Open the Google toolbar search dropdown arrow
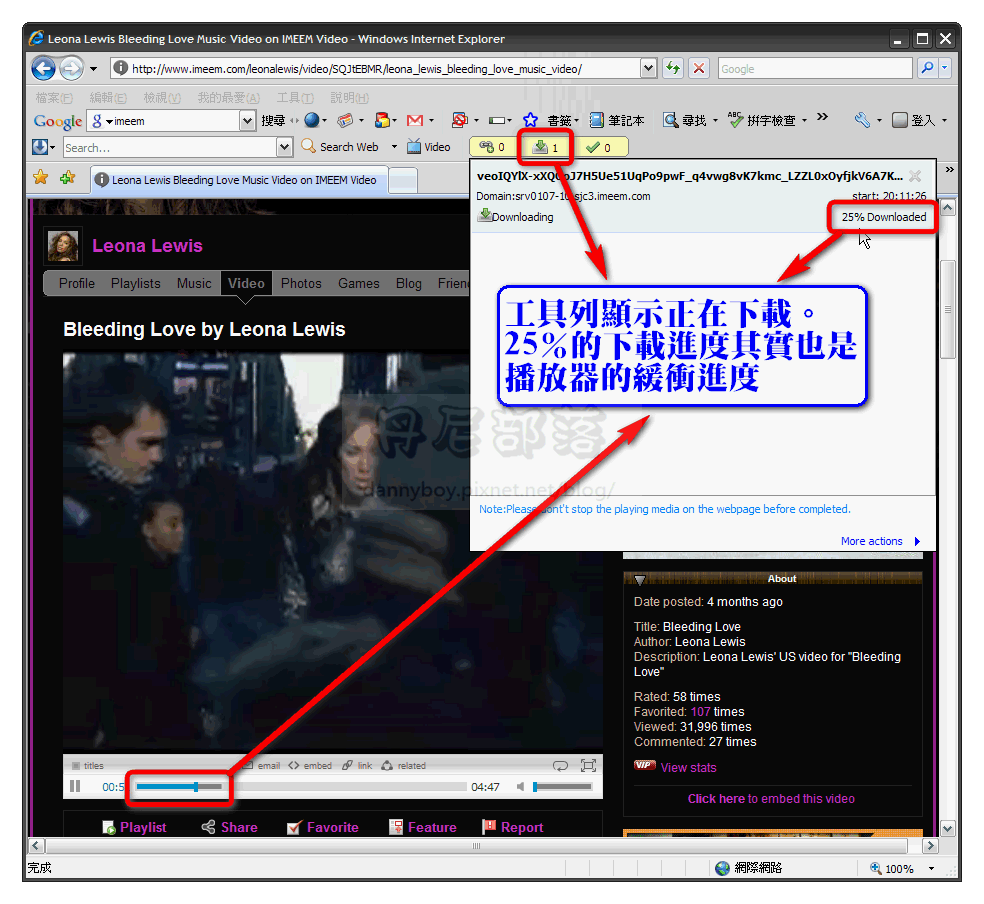The image size is (984, 904). (248, 120)
